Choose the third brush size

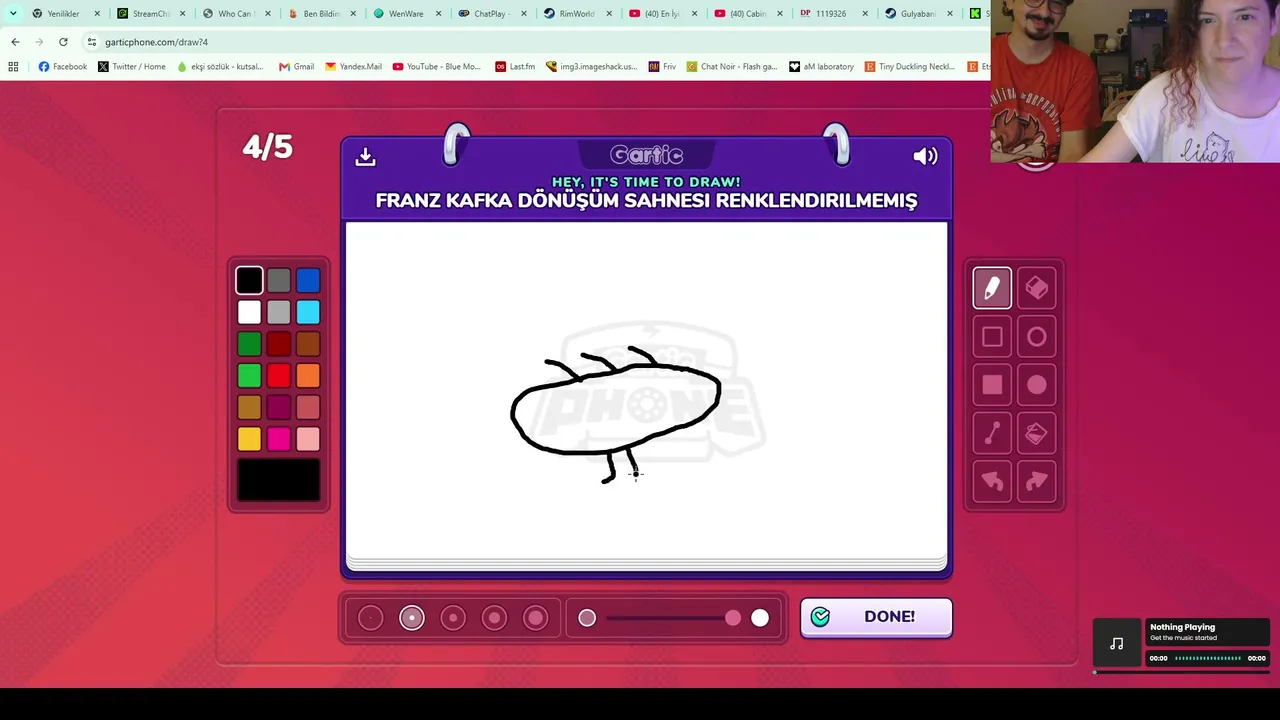pyautogui.click(x=453, y=618)
